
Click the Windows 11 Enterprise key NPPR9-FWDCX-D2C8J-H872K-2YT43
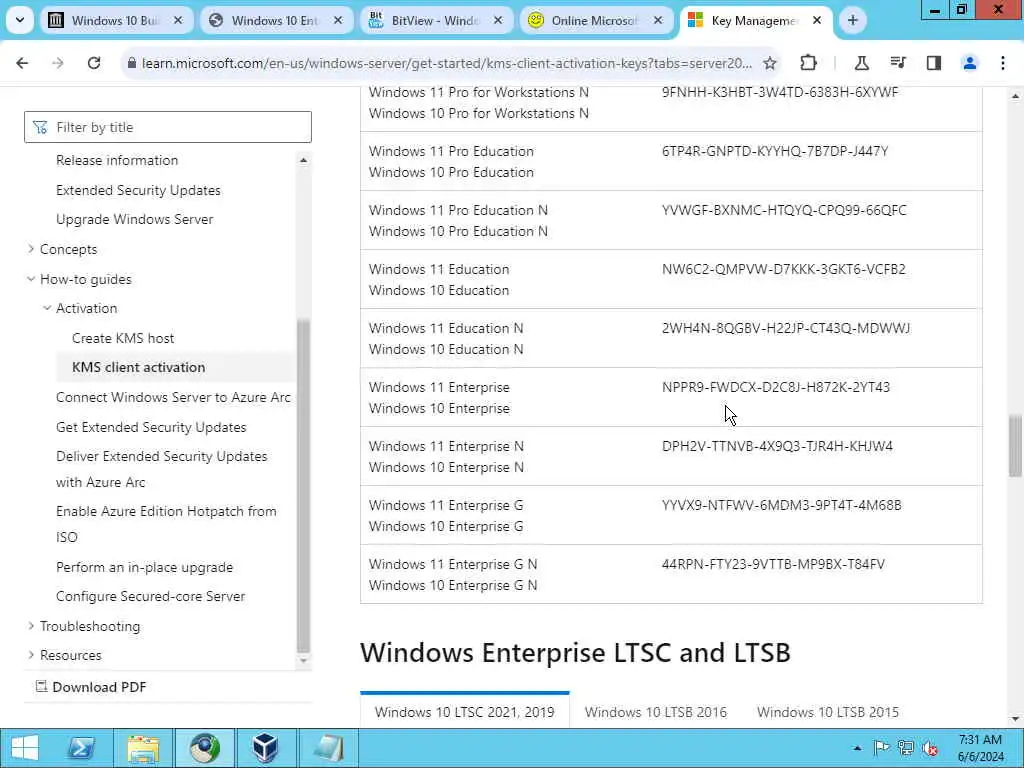776,387
